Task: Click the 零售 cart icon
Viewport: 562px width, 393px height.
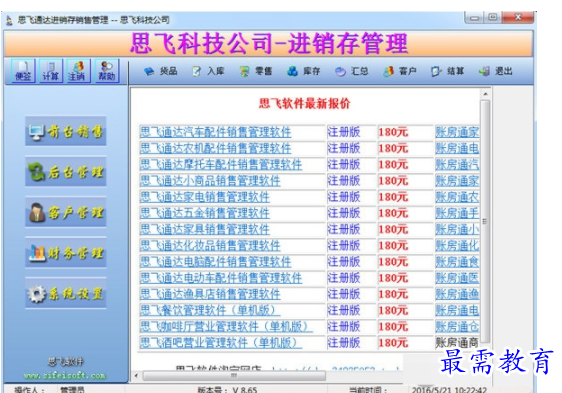Action: [x=244, y=71]
